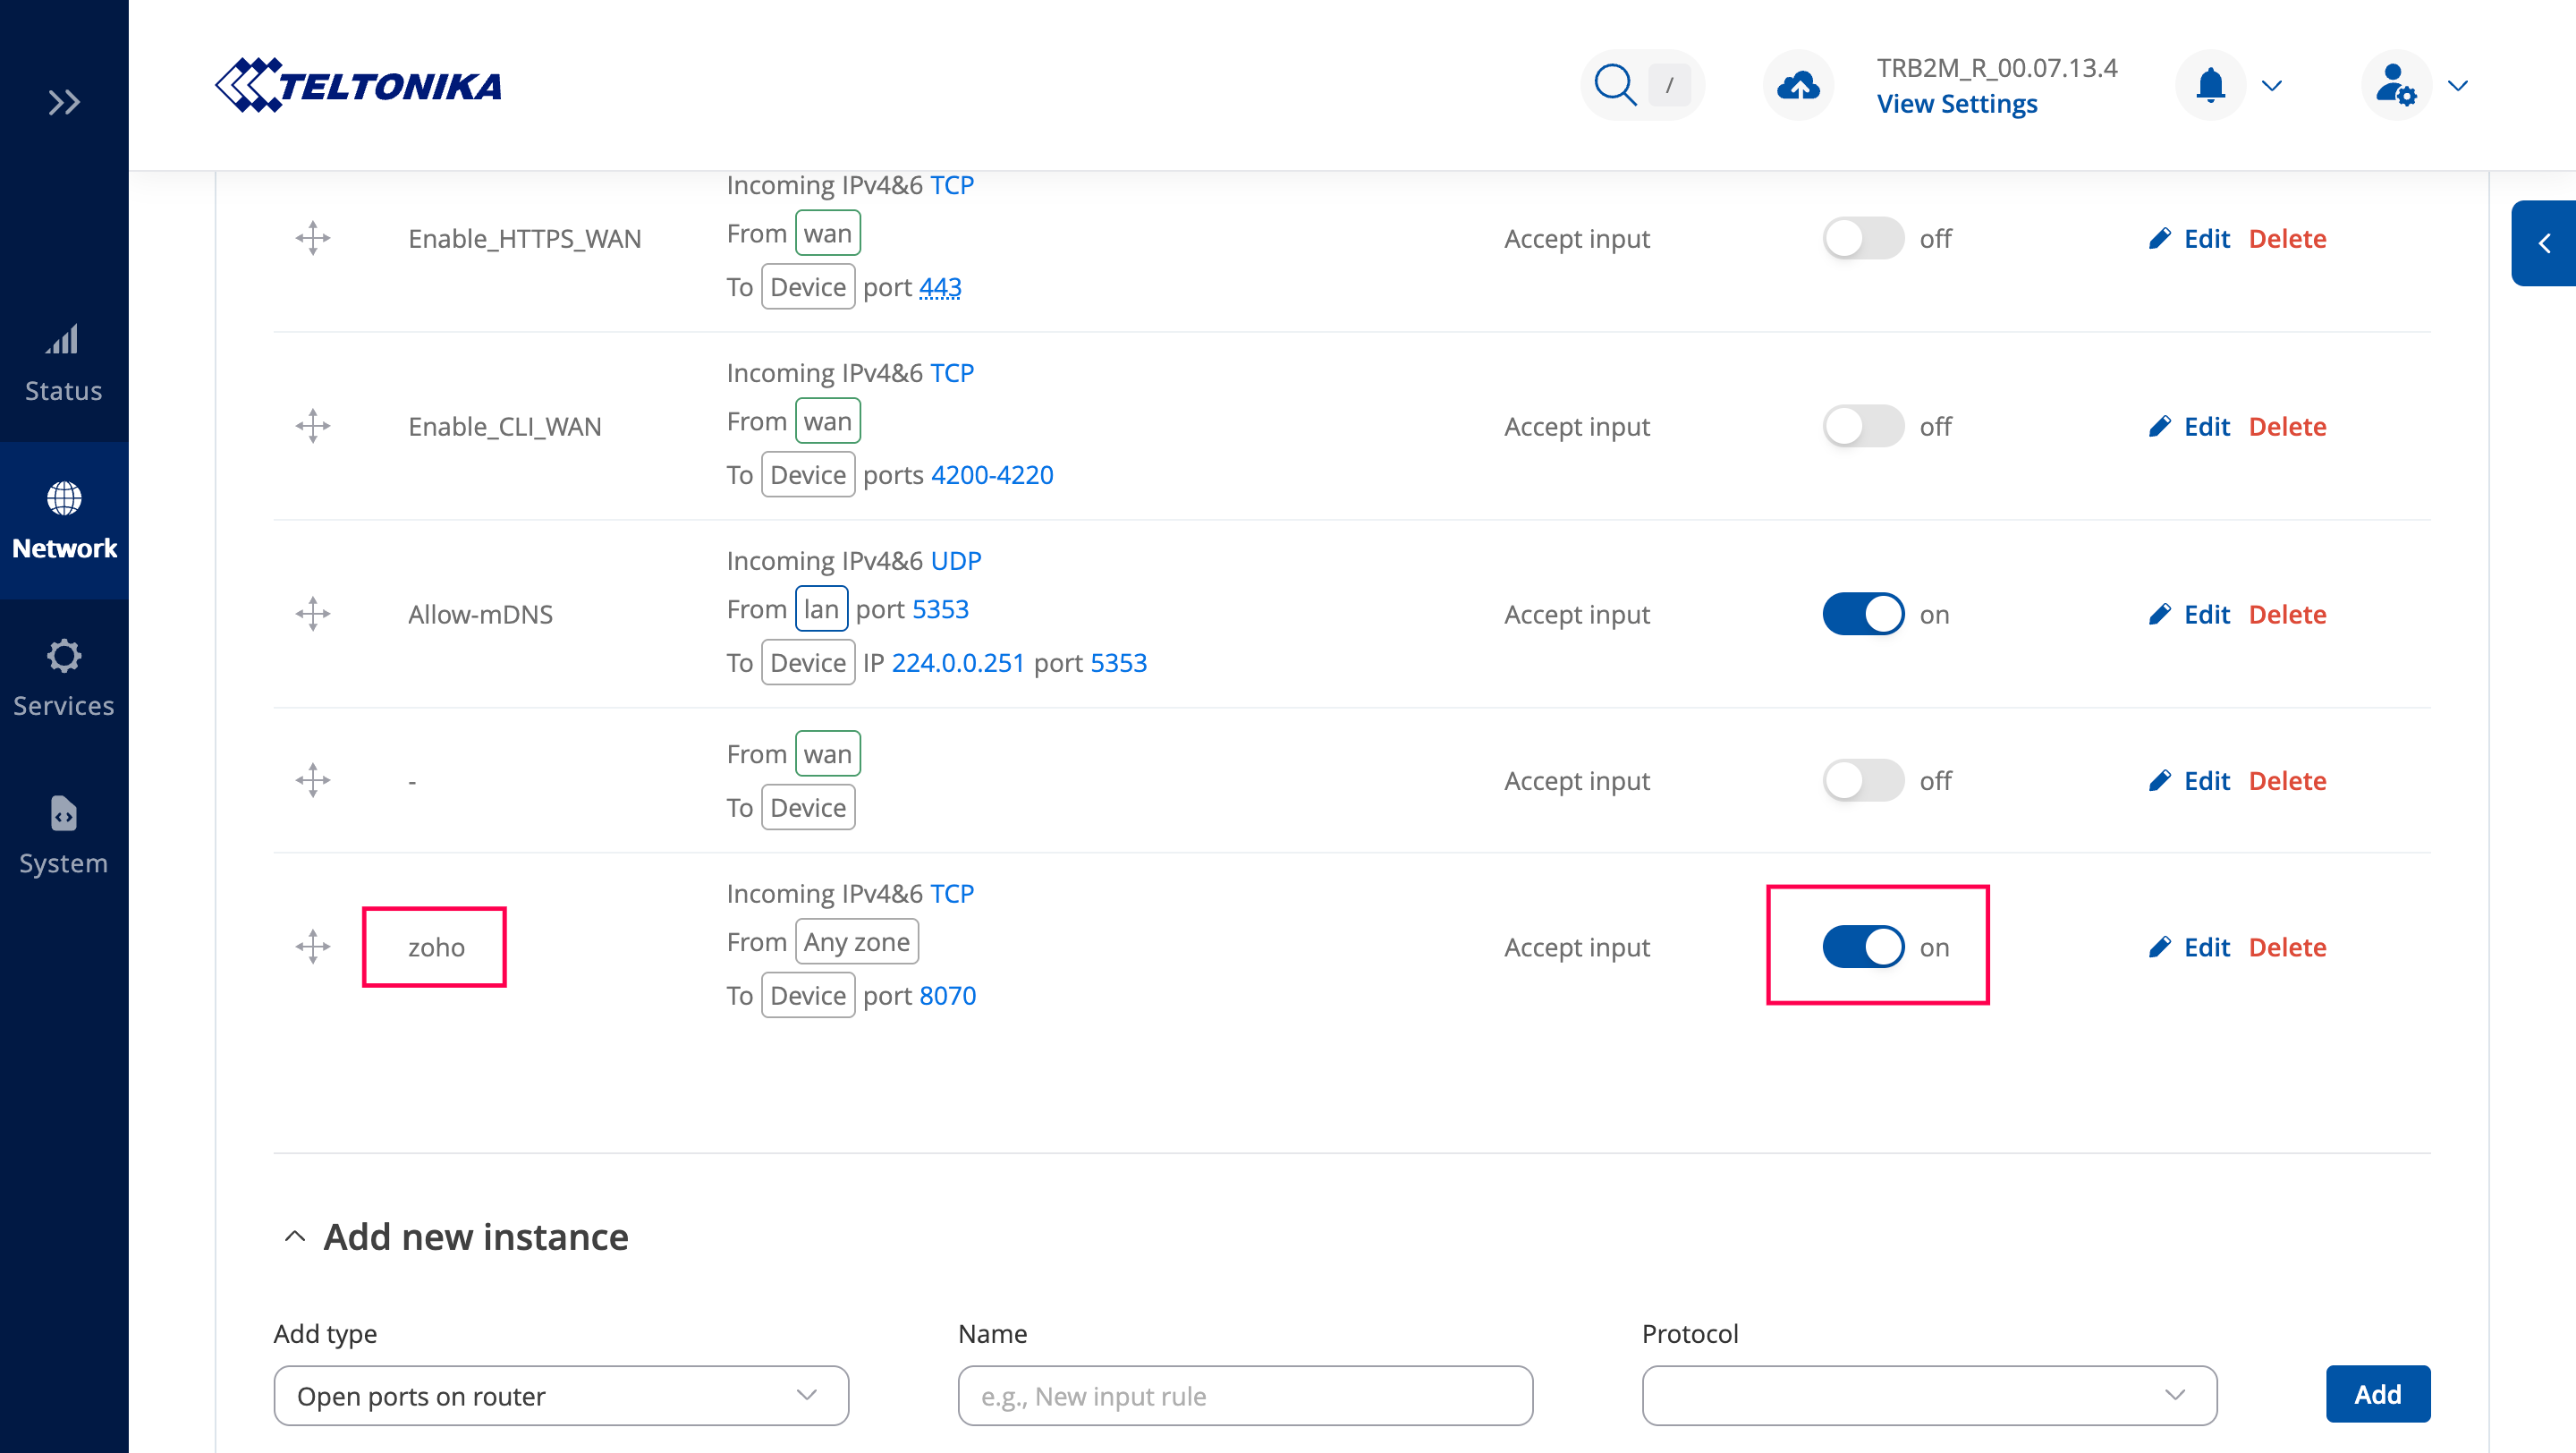Turn off the zoho rule toggle

[1862, 947]
